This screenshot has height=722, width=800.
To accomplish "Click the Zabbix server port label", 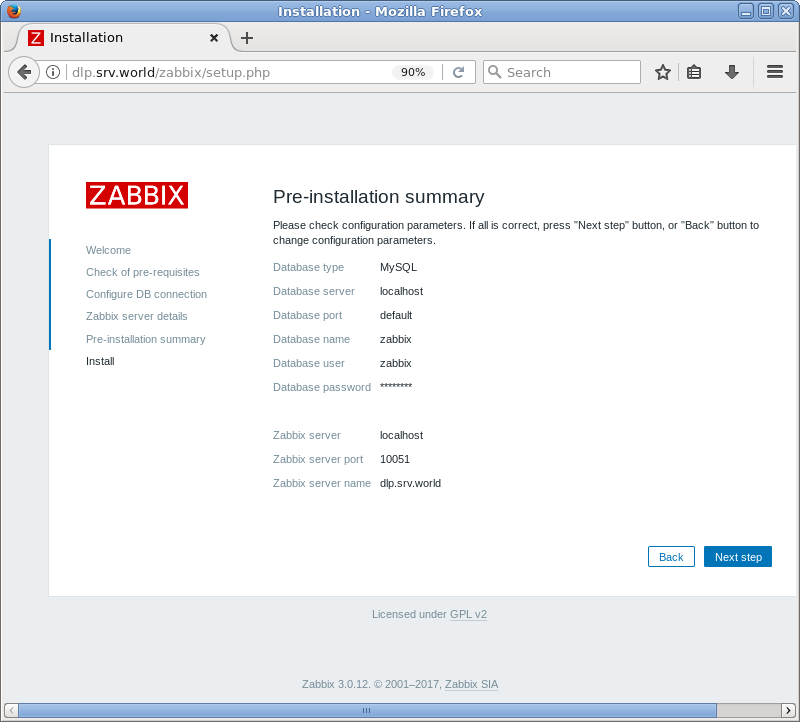I will (318, 459).
